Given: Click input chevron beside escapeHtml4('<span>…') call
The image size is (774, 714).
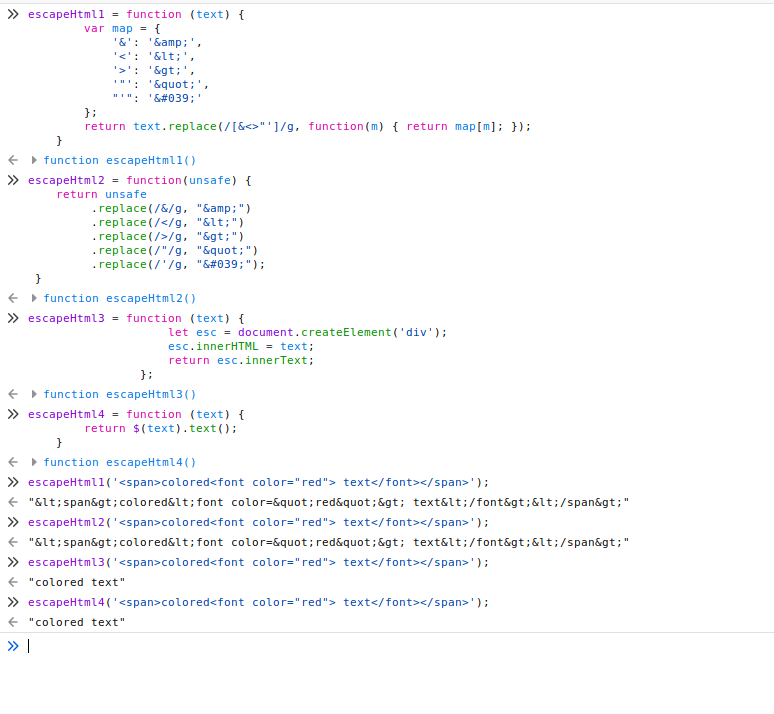Looking at the screenshot, I should [13, 602].
